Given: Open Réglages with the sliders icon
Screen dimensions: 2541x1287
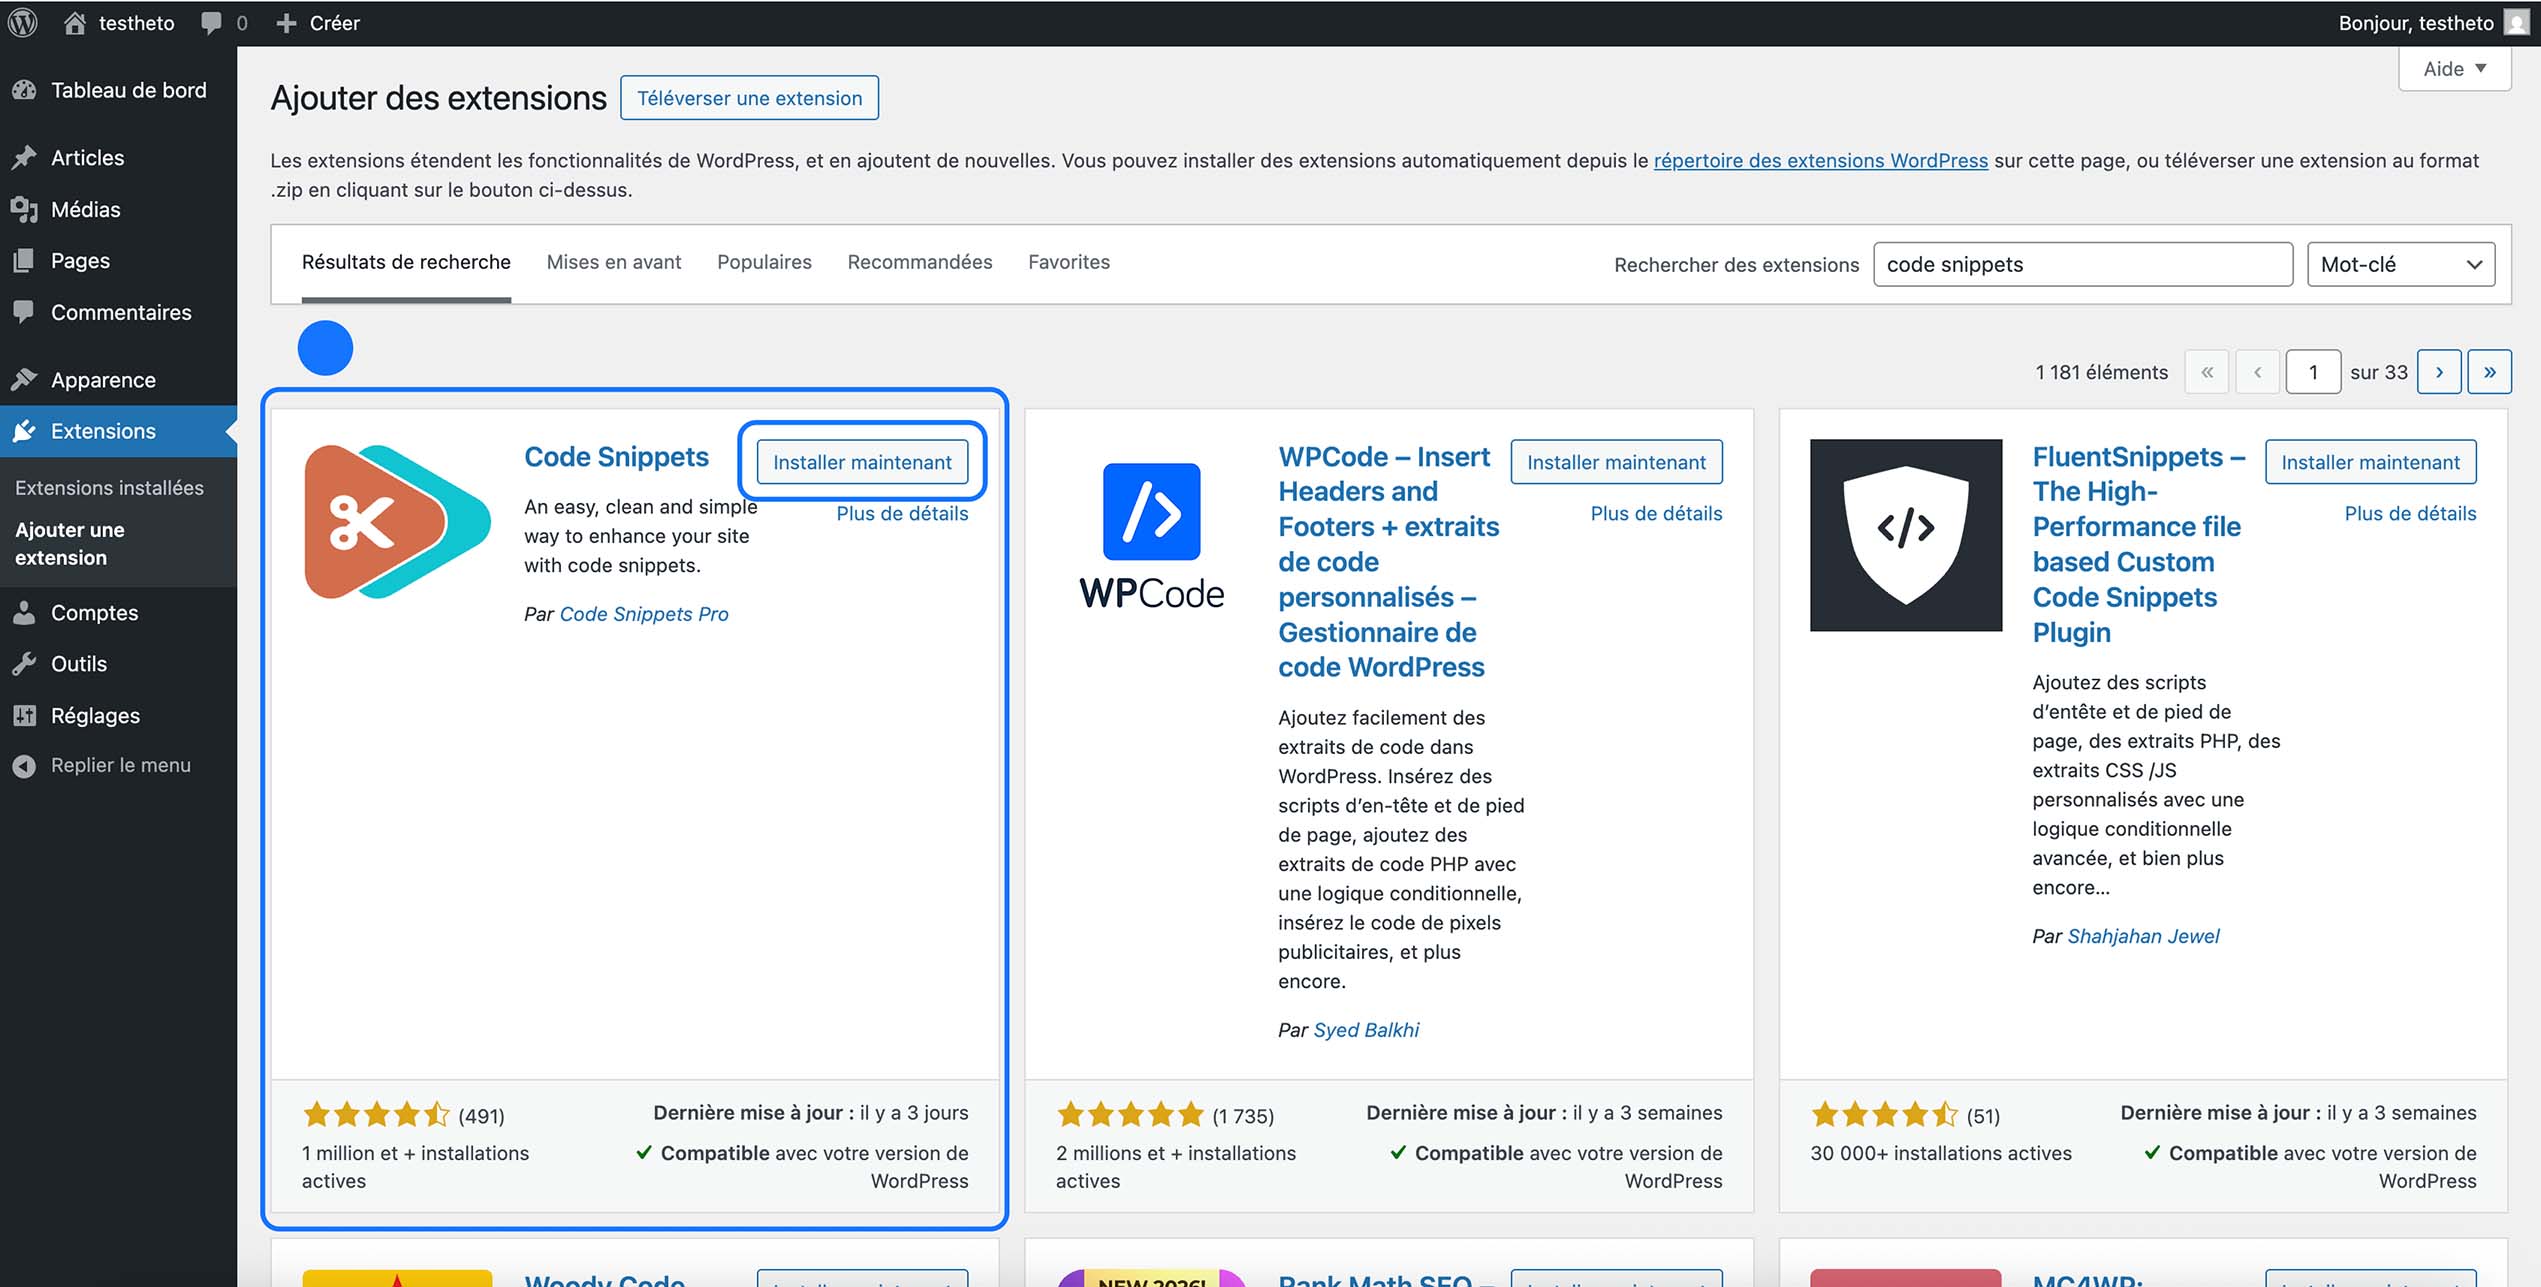Looking at the screenshot, I should 25,715.
